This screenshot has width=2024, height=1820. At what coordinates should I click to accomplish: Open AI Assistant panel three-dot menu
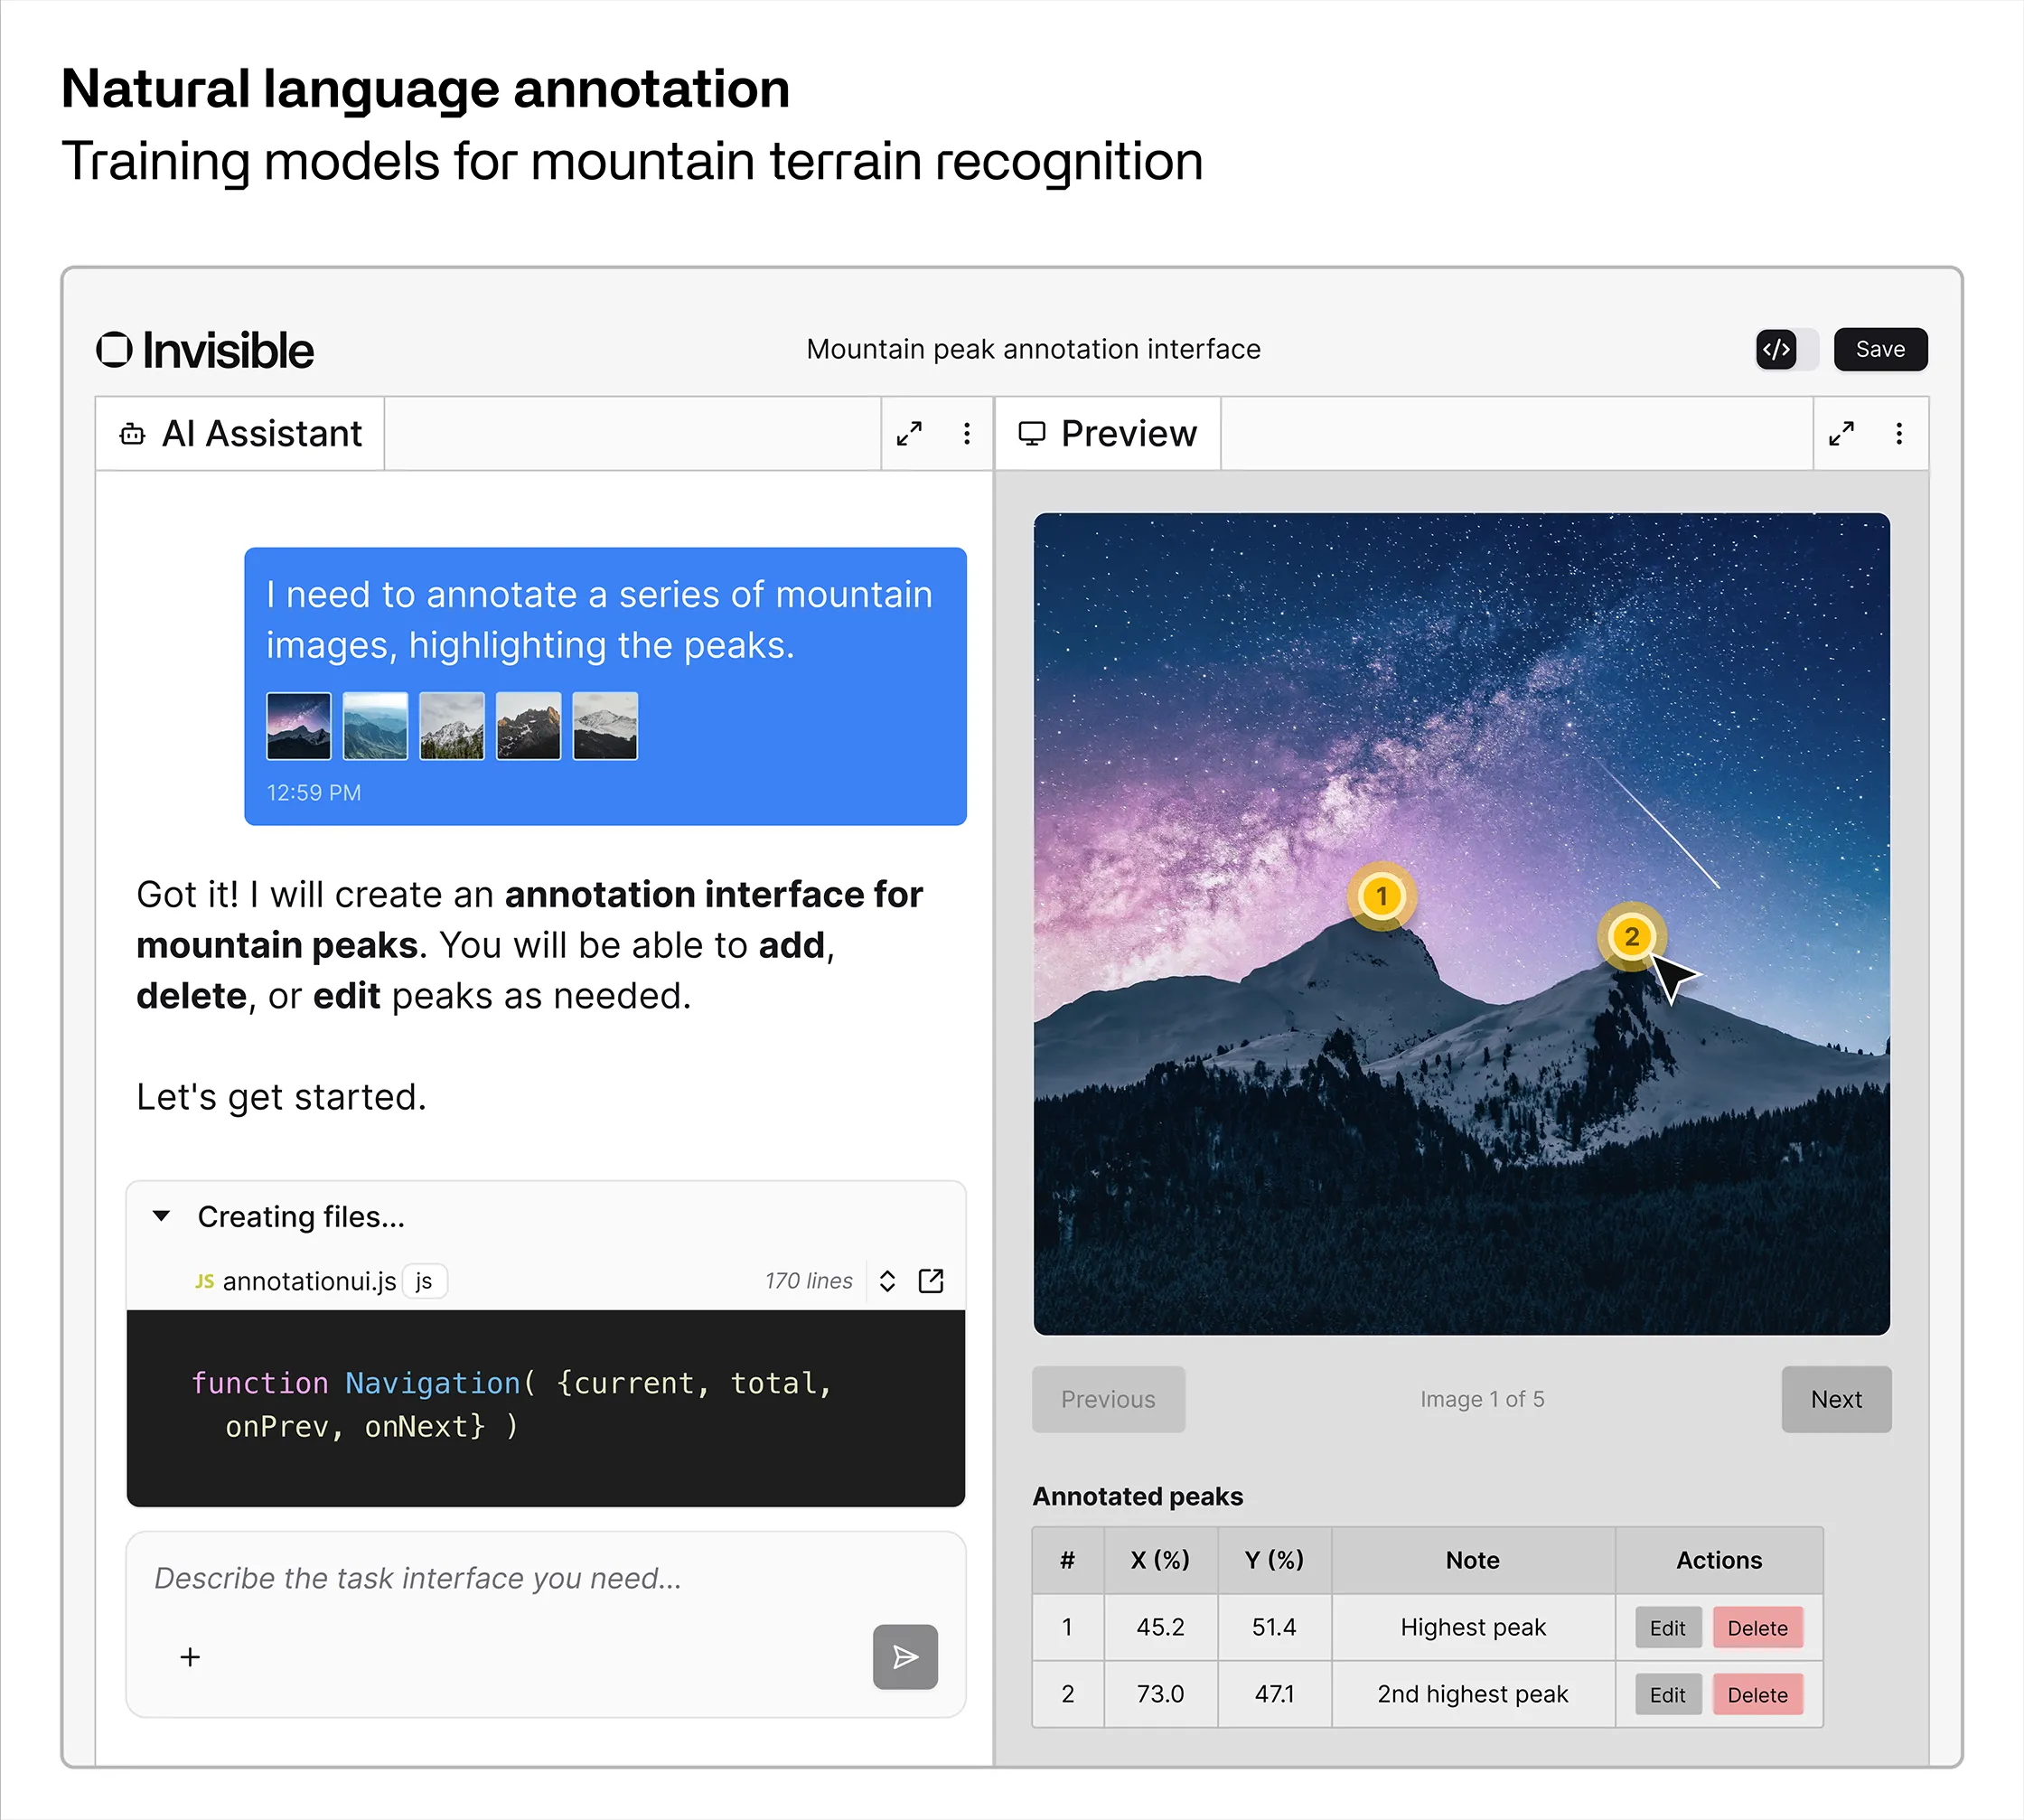click(966, 433)
